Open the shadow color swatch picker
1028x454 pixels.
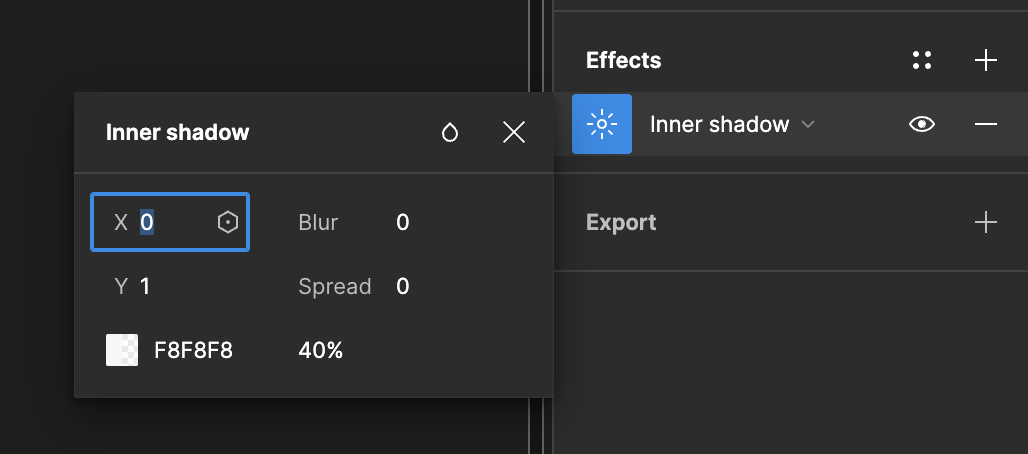(122, 350)
